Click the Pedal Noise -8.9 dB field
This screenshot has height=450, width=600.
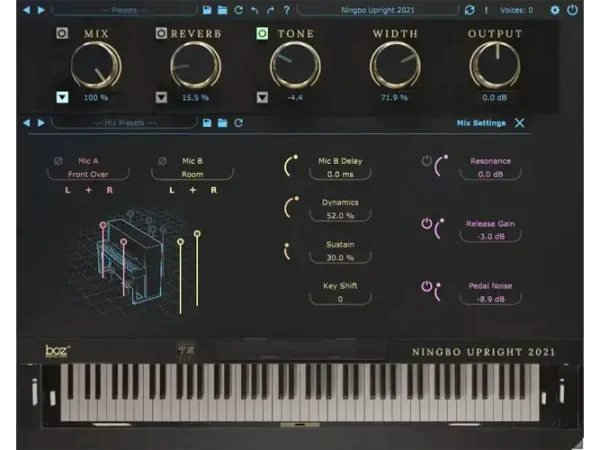490,299
